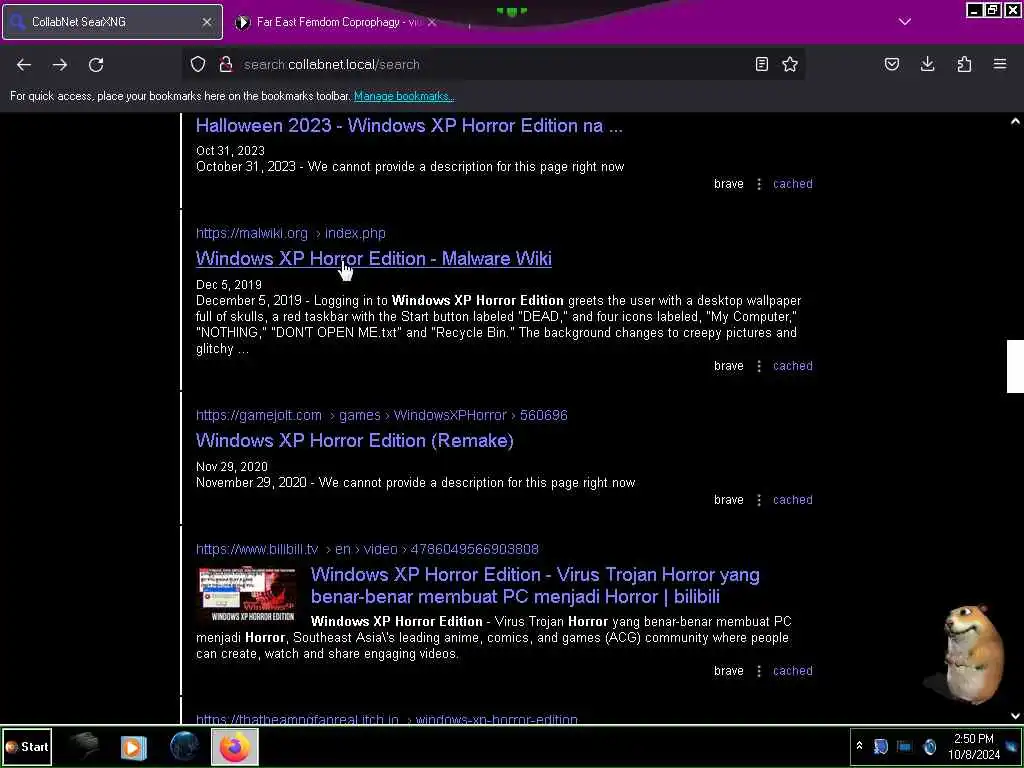Close the CollabNet SearXNG tab

click(207, 22)
